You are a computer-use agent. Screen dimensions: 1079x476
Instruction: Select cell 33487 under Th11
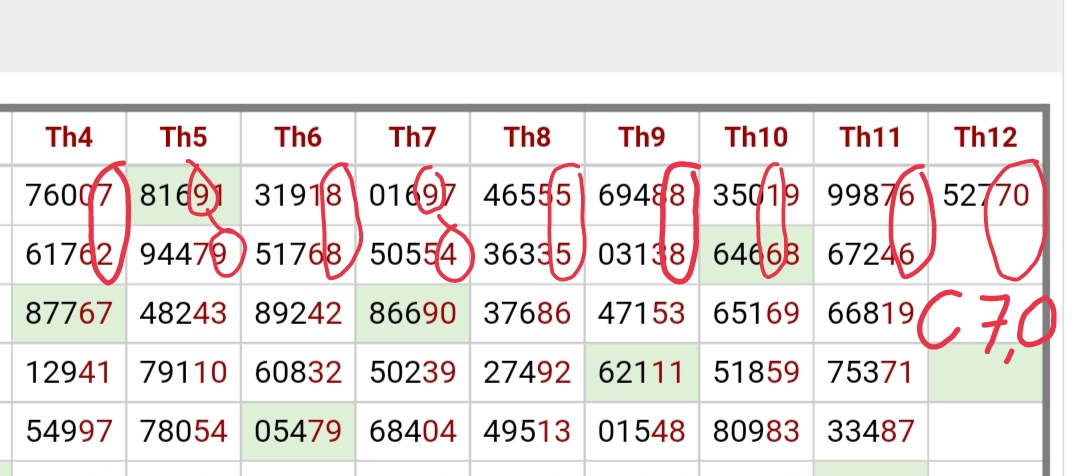click(x=870, y=432)
